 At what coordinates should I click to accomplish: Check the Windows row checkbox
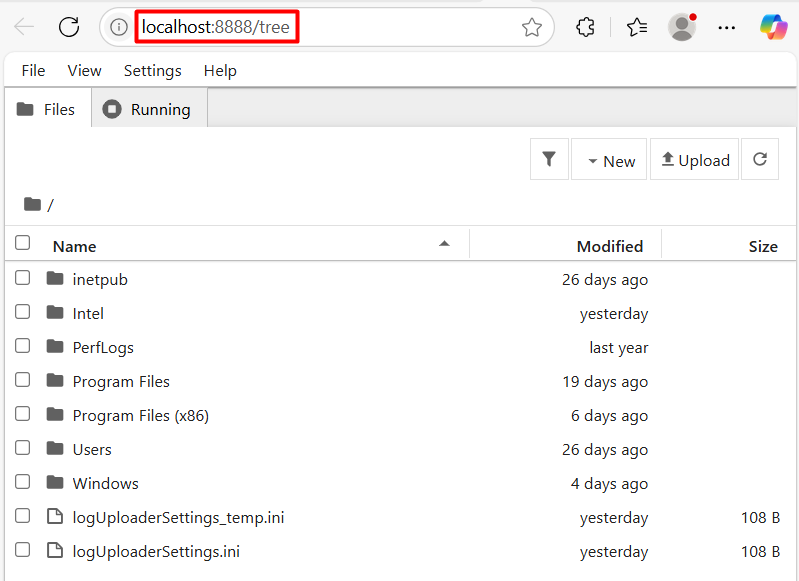click(x=22, y=482)
